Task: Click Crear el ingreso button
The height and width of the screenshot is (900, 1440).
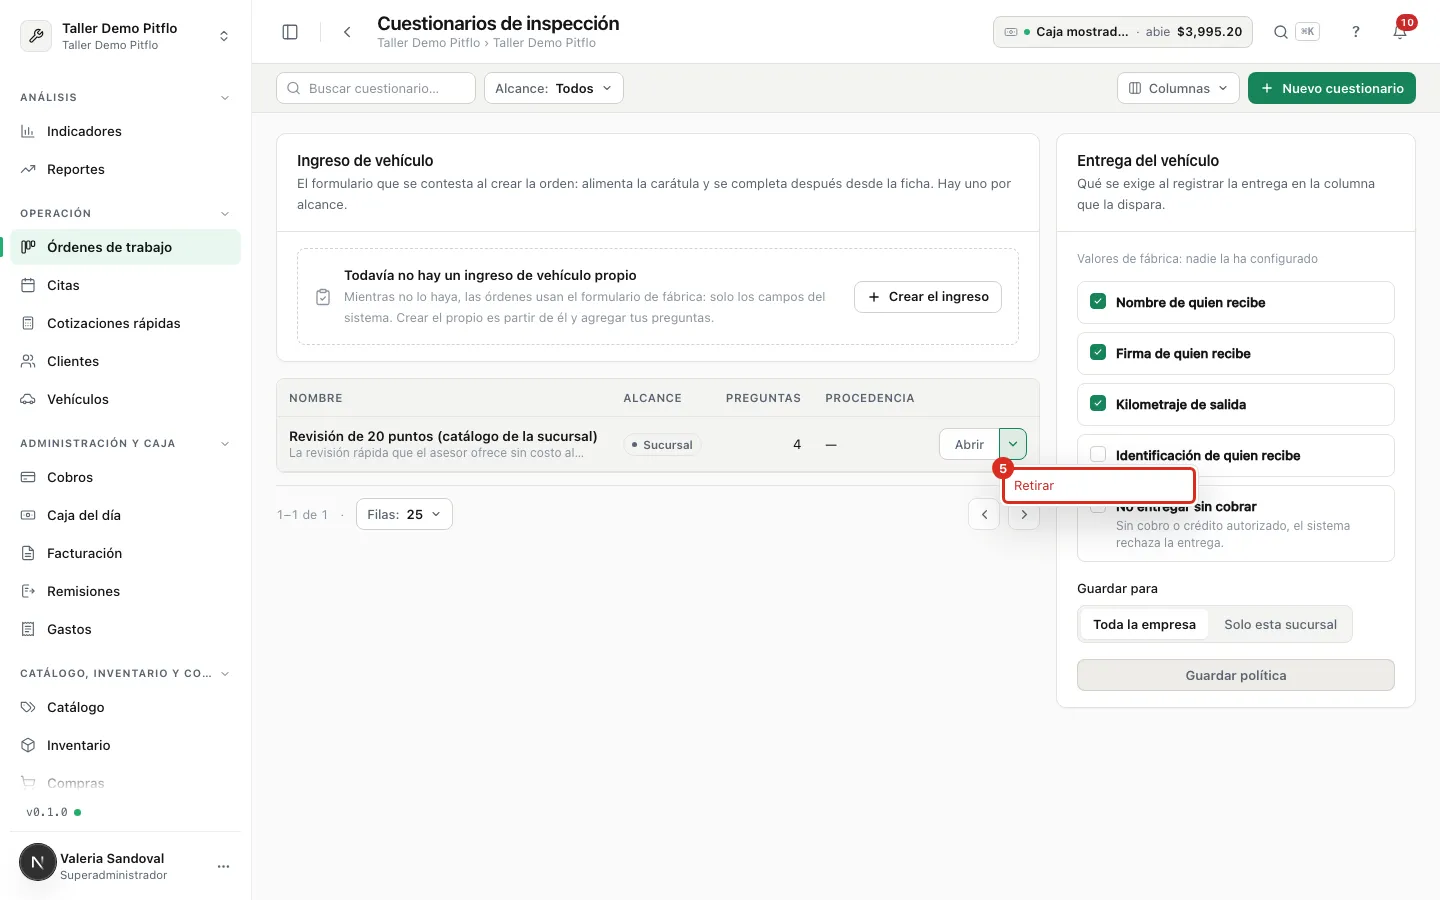Action: [x=928, y=297]
